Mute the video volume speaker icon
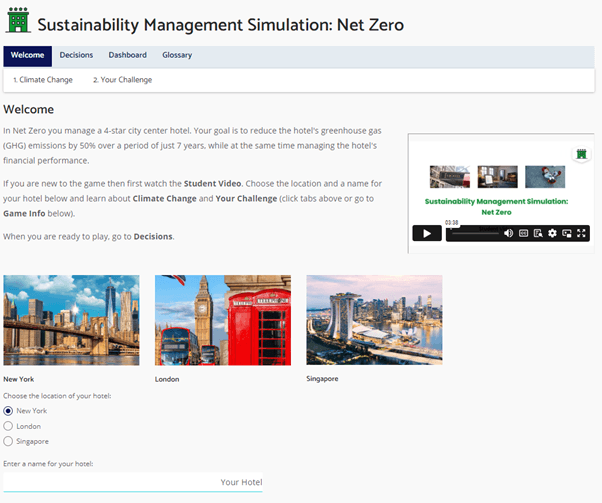The image size is (602, 503). tap(508, 233)
